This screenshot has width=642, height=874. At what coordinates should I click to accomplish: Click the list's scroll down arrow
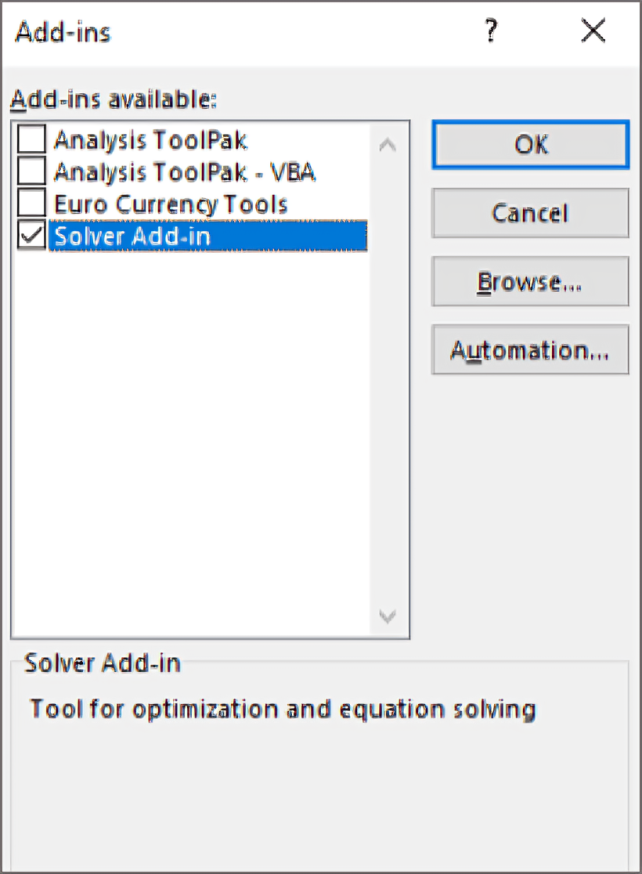pos(387,616)
